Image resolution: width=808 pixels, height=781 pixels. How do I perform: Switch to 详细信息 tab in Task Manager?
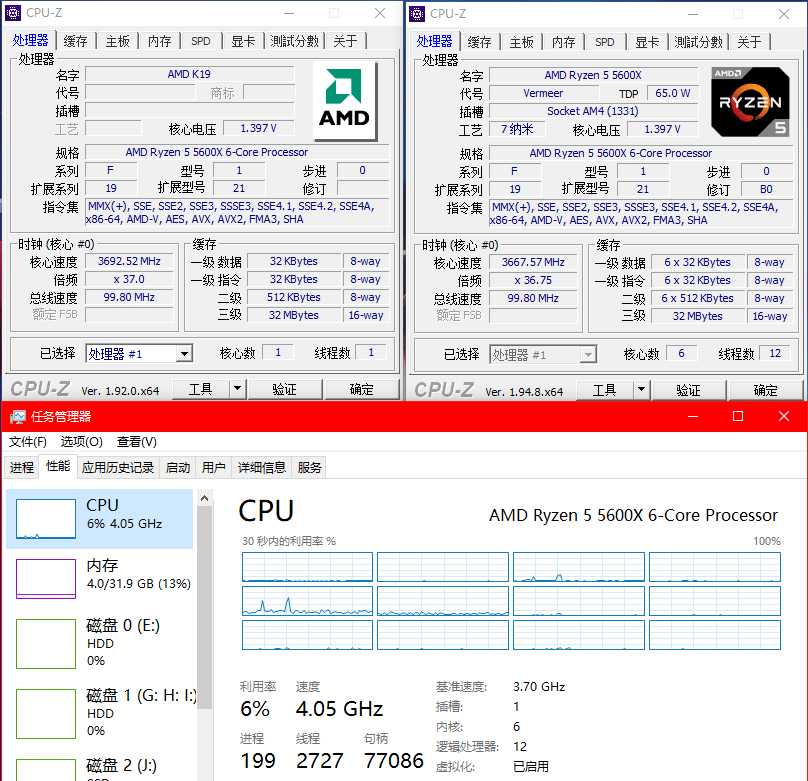[262, 468]
